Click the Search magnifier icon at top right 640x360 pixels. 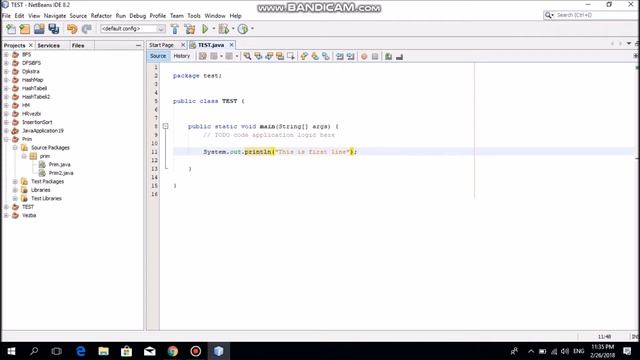coord(548,15)
